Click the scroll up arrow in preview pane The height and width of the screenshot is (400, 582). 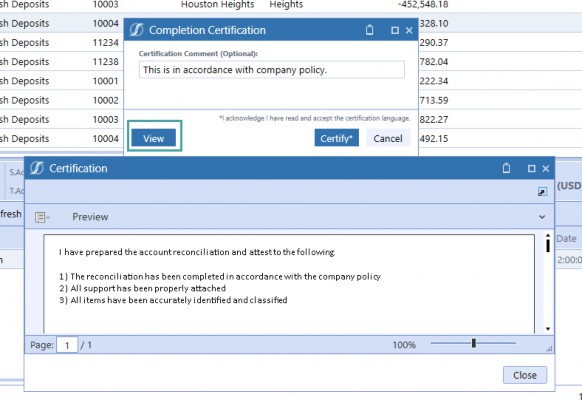tap(548, 236)
